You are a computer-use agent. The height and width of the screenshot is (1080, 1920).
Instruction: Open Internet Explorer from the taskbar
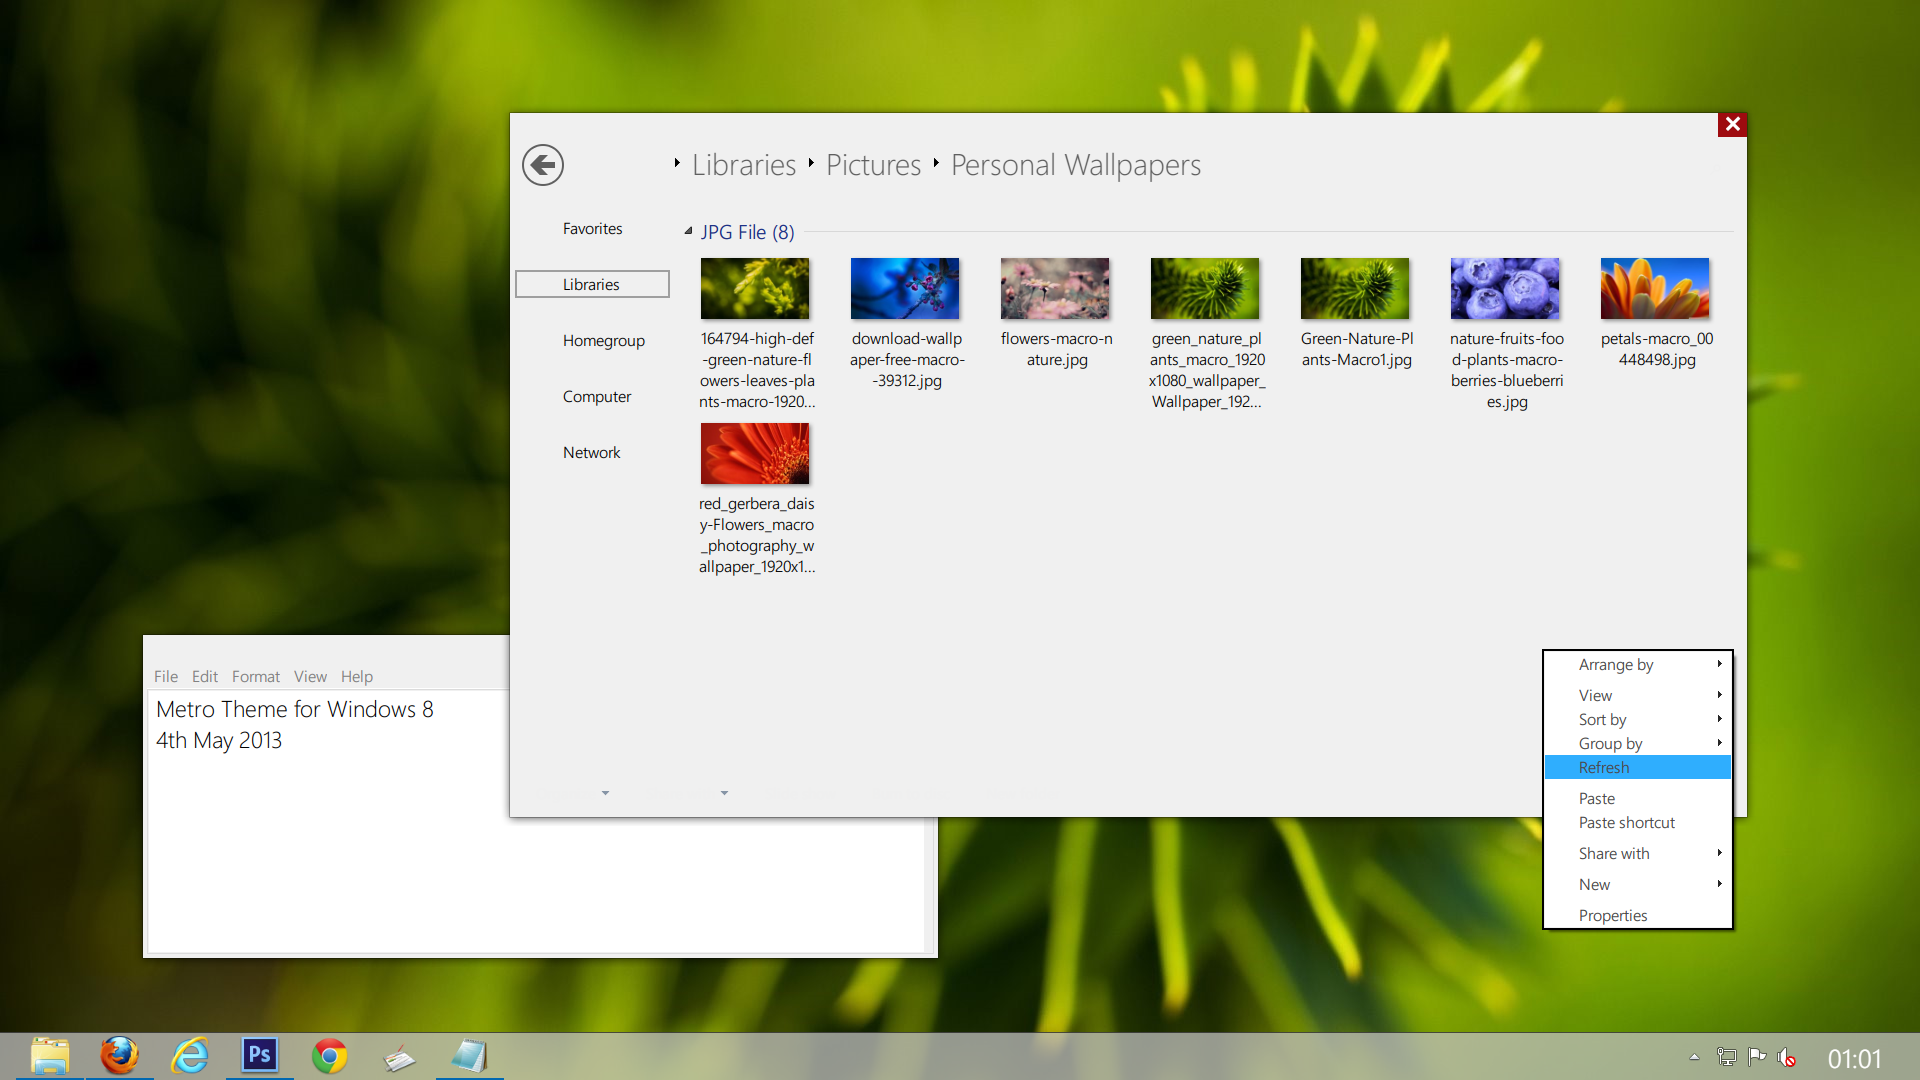(x=189, y=1056)
